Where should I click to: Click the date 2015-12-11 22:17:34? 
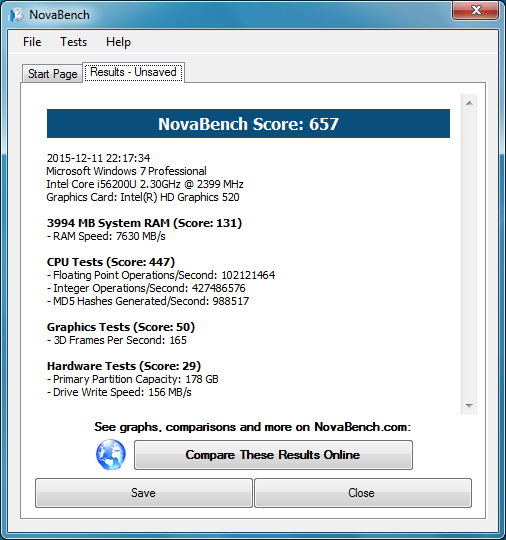[99, 158]
